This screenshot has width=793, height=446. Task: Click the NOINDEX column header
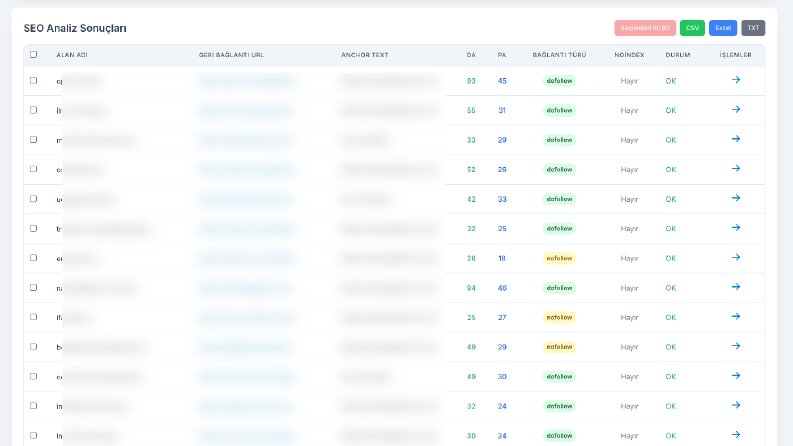pos(629,55)
